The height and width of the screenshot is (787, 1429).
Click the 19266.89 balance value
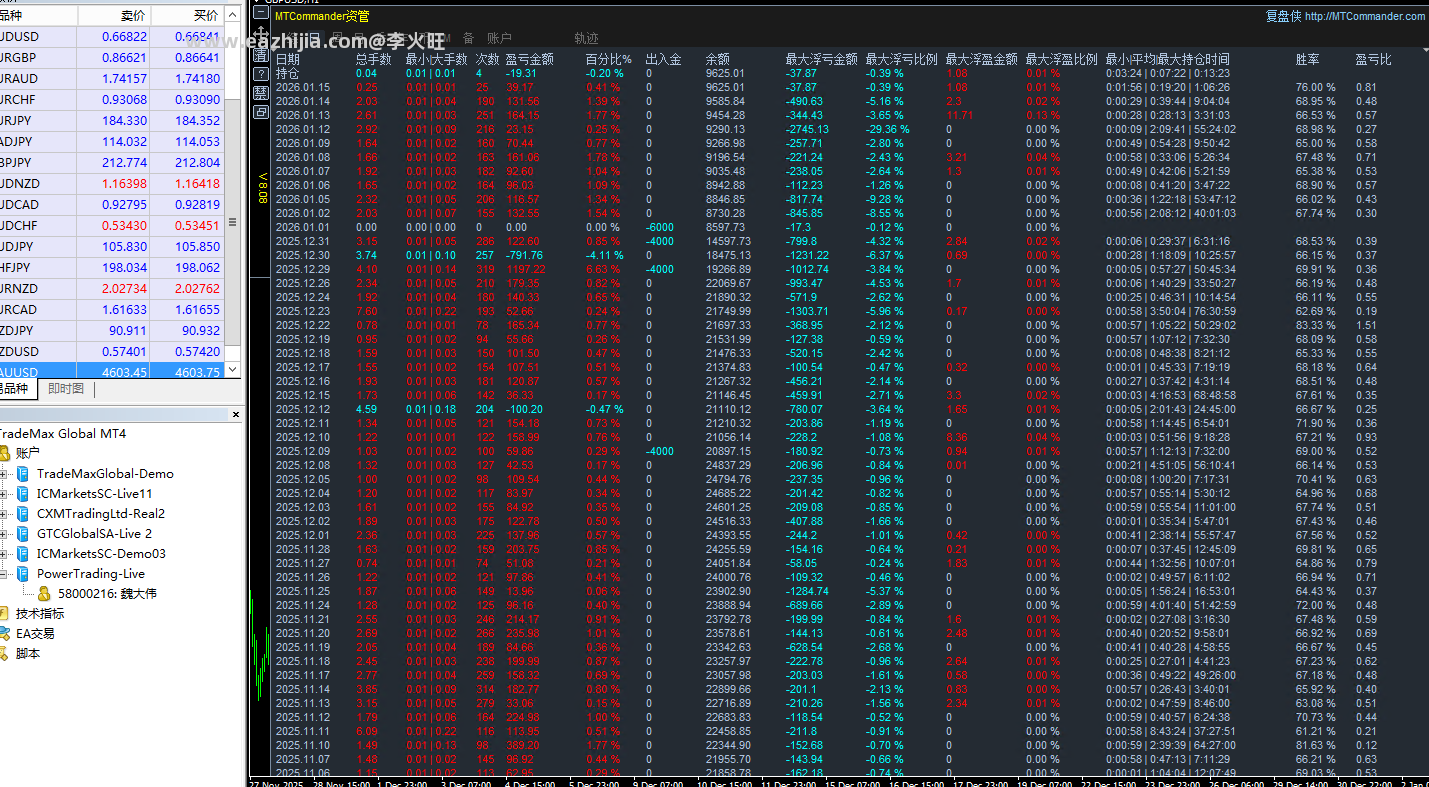(x=727, y=269)
